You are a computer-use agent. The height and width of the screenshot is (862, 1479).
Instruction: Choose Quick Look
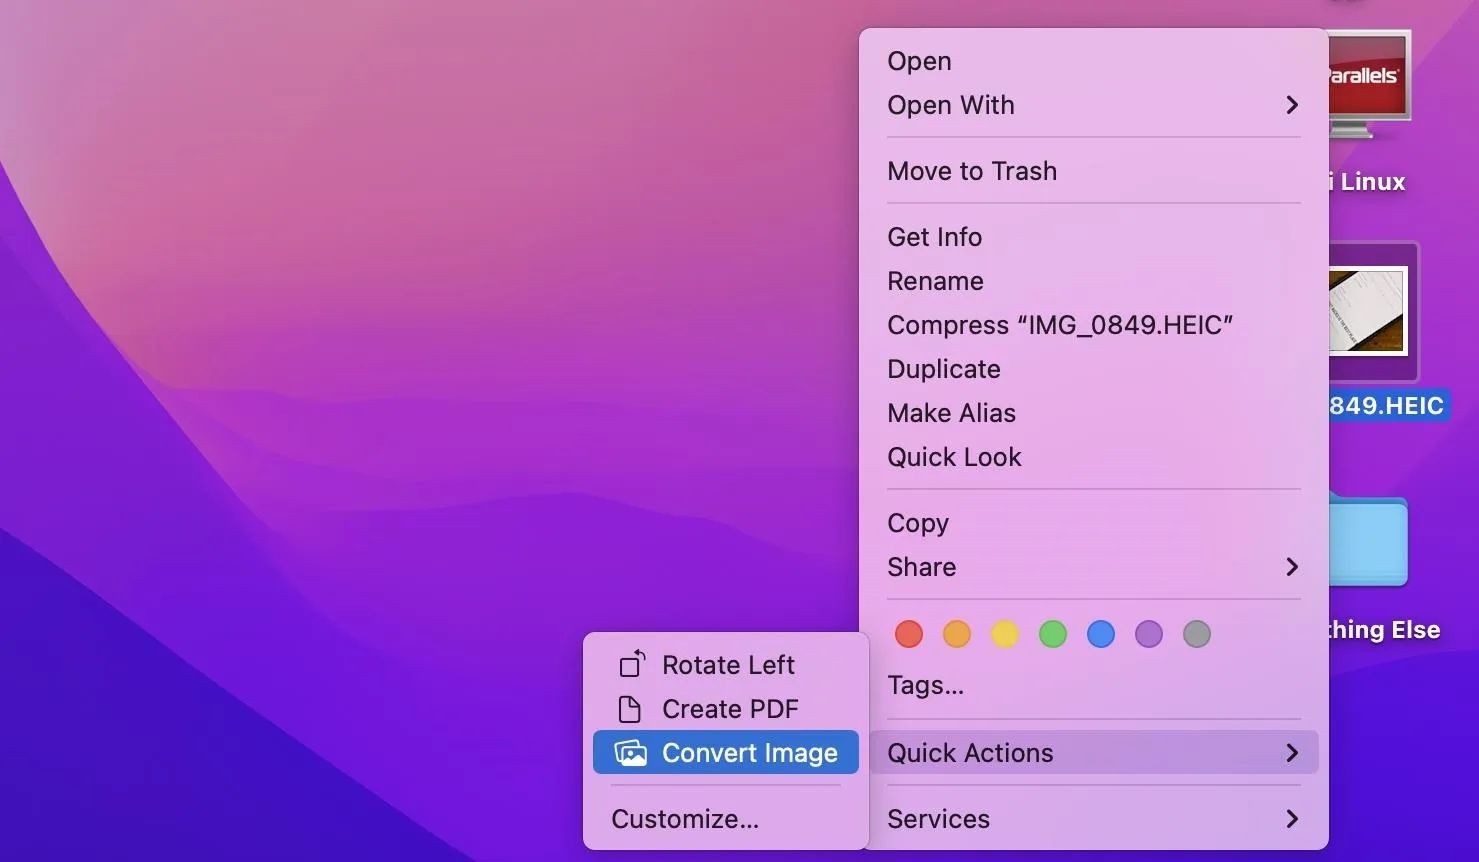[1094, 457]
